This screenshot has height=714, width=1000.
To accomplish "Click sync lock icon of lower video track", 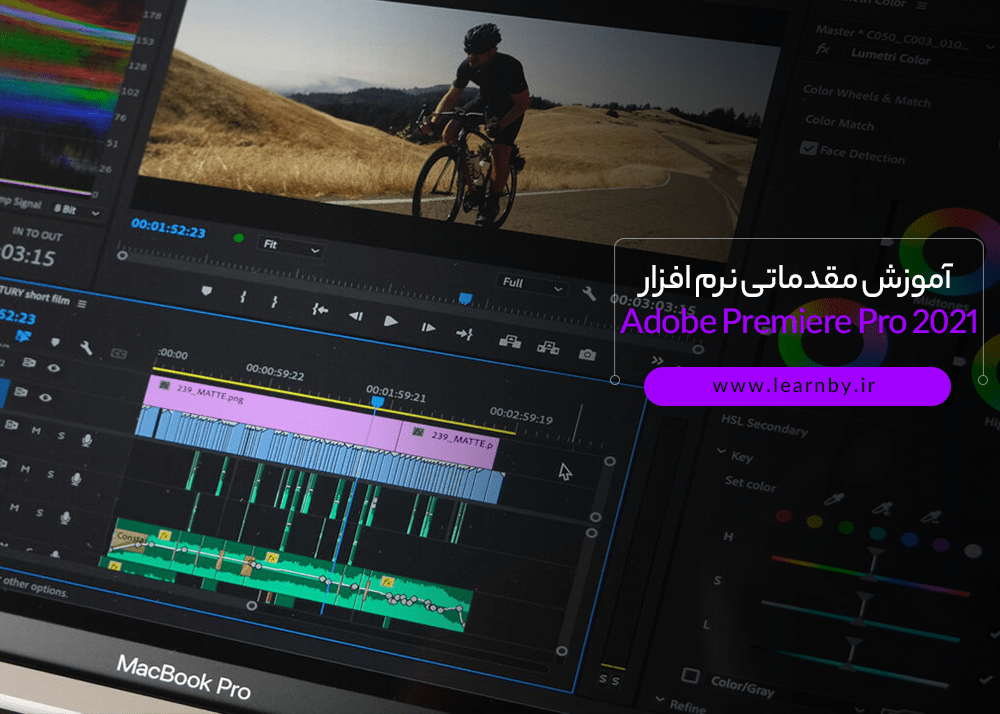I will click(x=20, y=391).
